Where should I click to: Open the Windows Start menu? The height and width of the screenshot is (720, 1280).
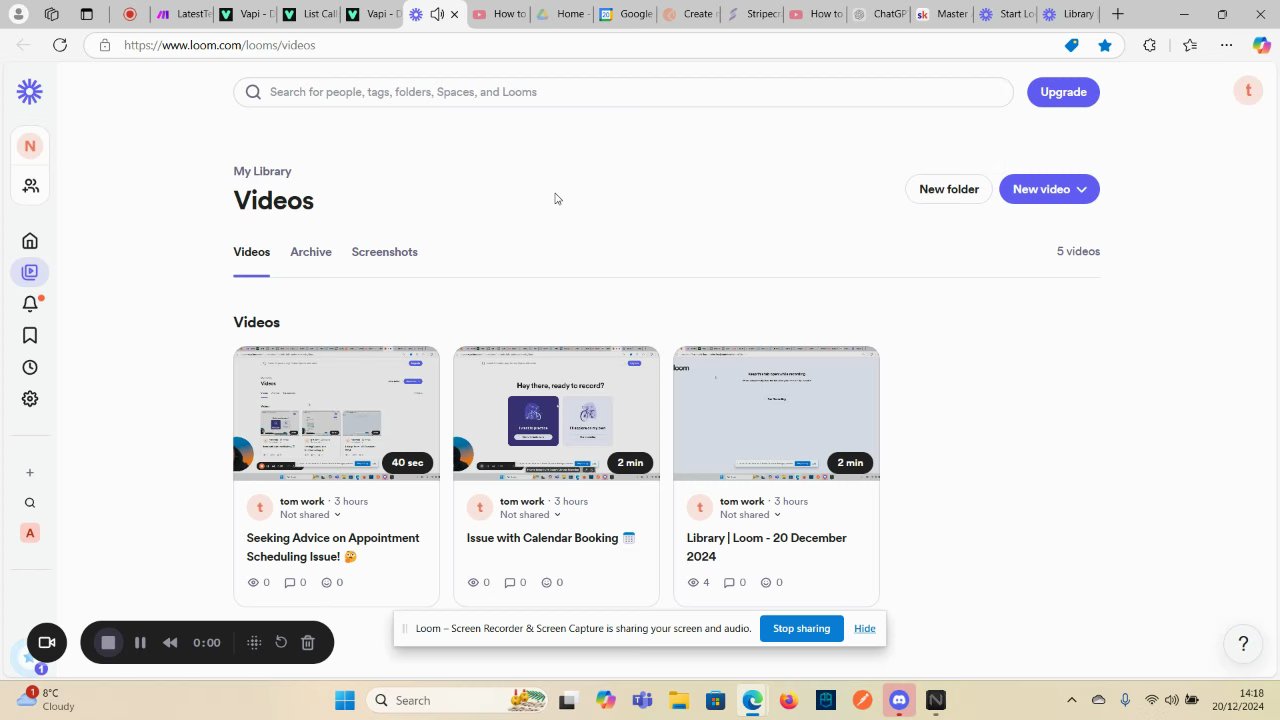point(345,700)
